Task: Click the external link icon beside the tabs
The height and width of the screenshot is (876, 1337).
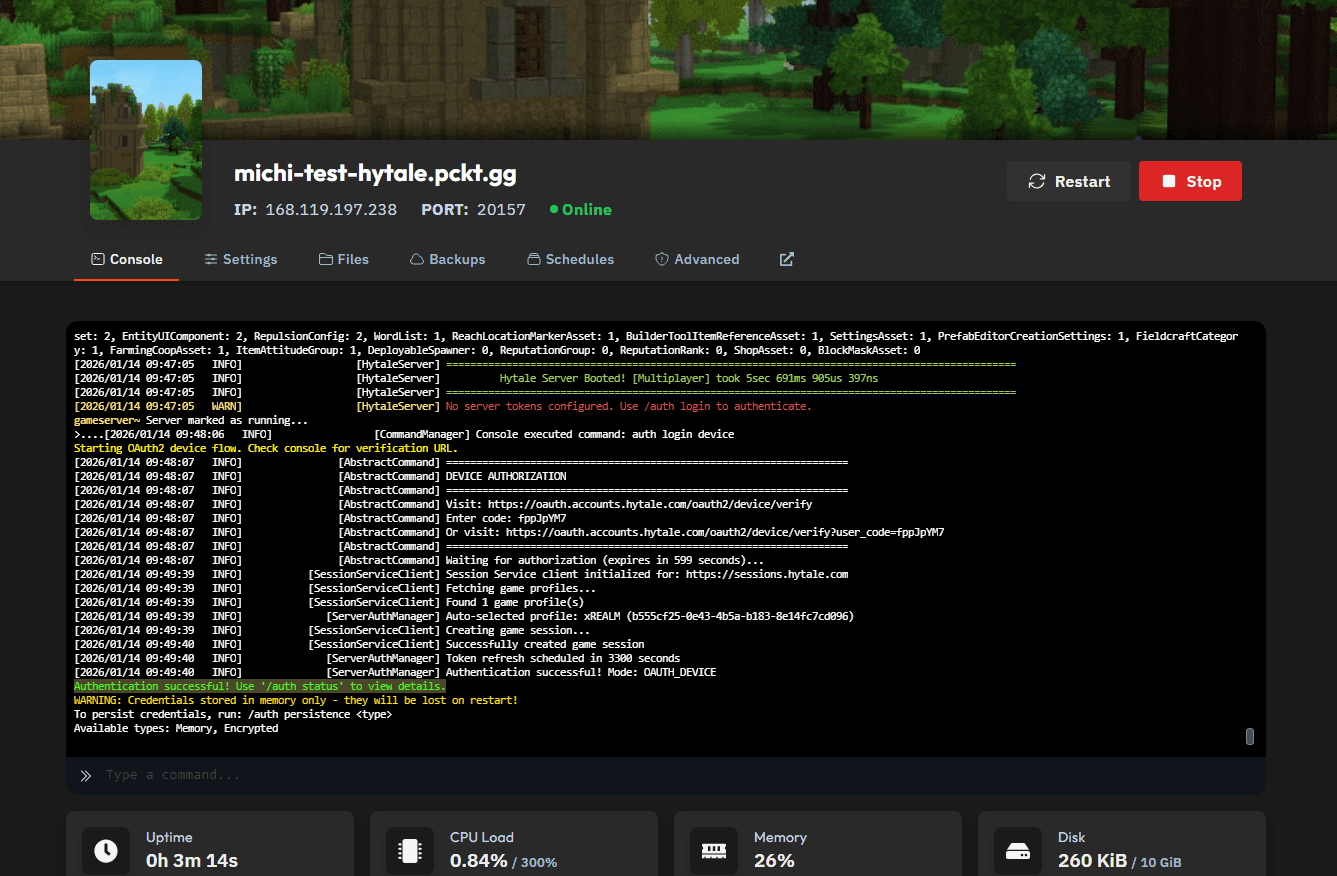Action: pyautogui.click(x=786, y=259)
